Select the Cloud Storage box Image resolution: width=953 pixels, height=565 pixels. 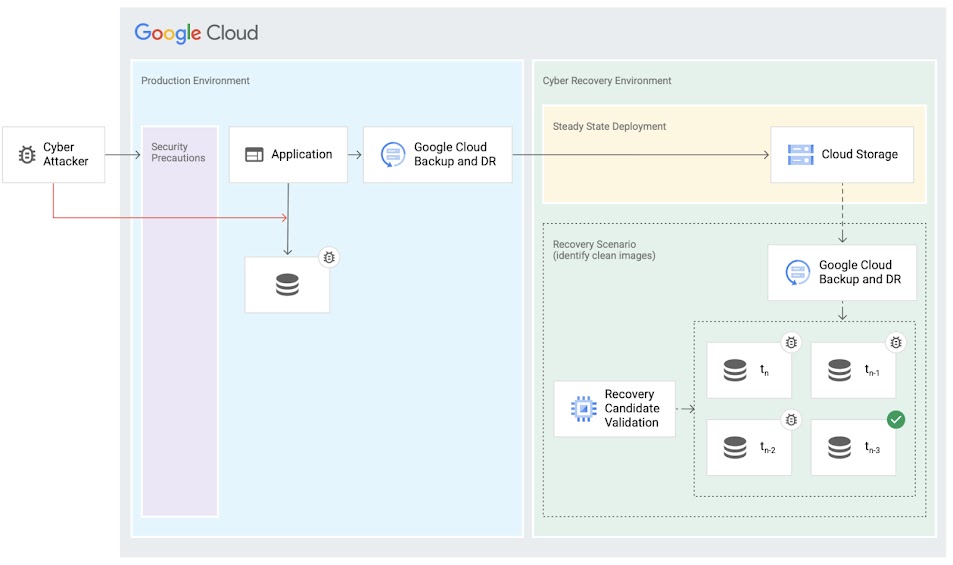click(x=842, y=154)
